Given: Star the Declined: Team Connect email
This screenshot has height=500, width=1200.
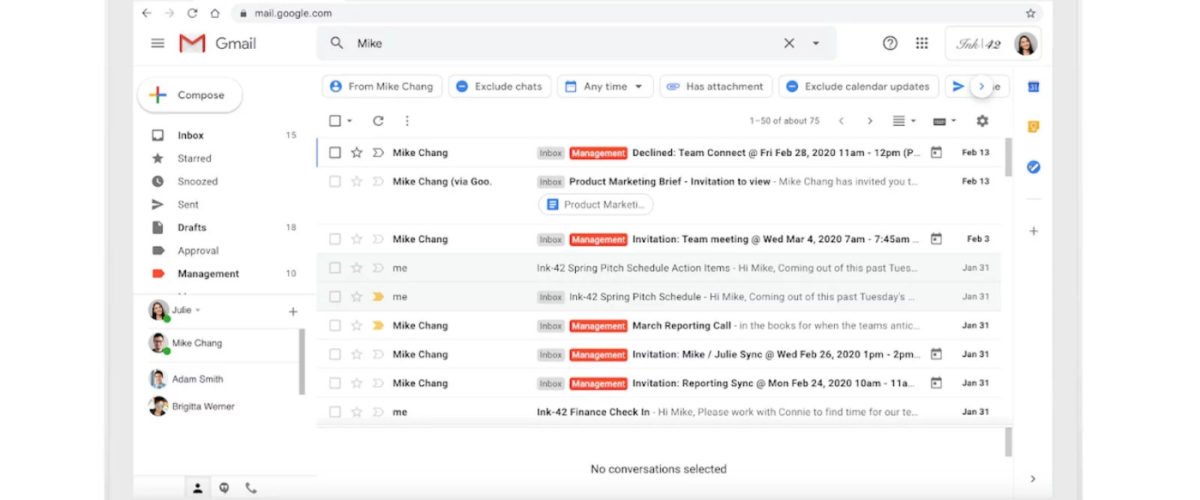Looking at the screenshot, I should [x=356, y=153].
